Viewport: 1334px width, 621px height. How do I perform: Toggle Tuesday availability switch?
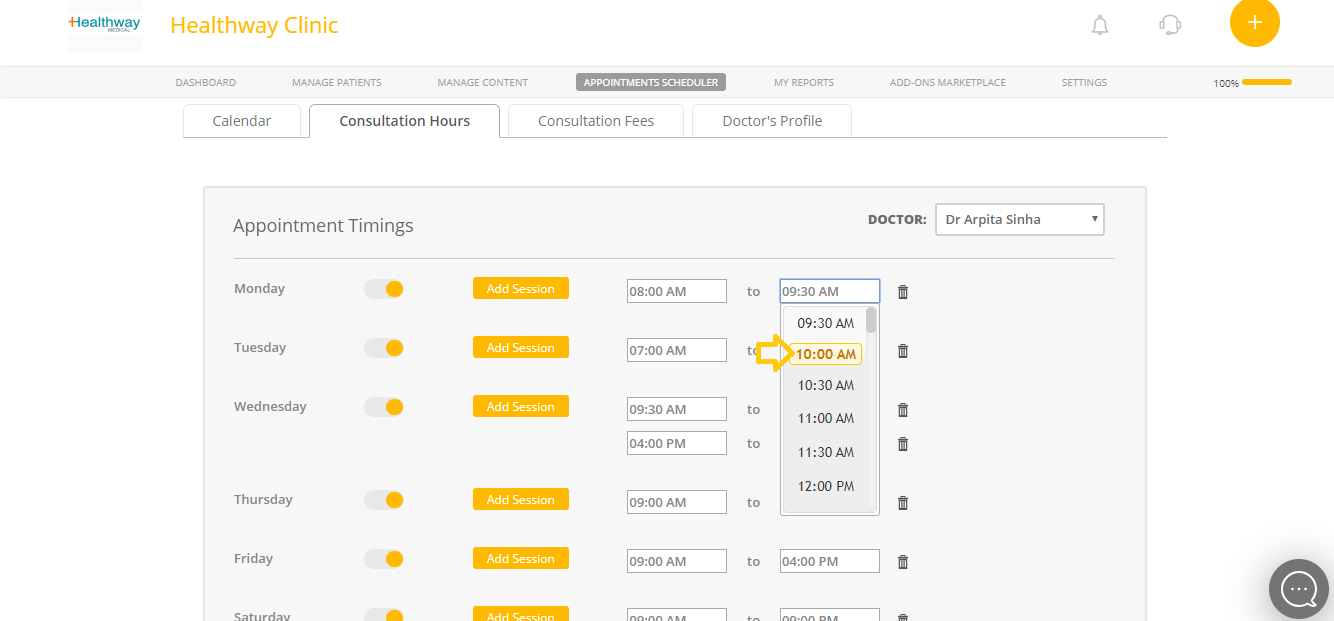coord(384,348)
